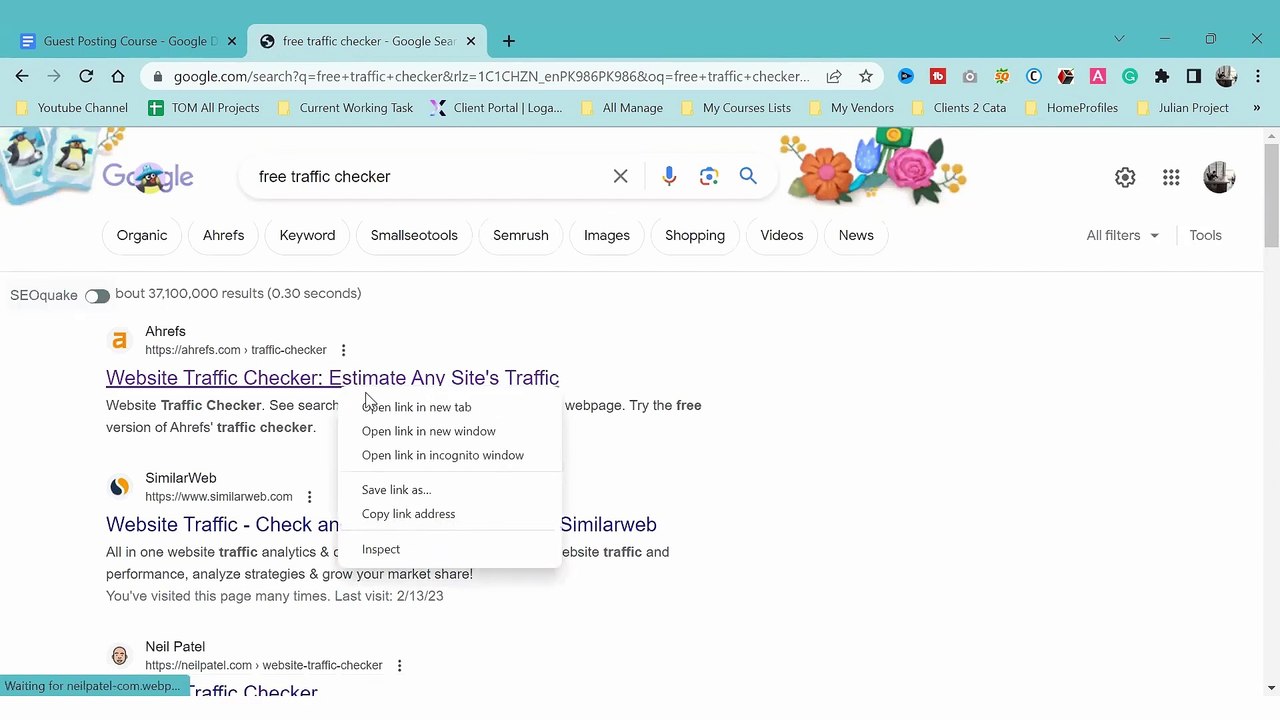This screenshot has height=720, width=1280.
Task: Submit search with the magnifying glass
Action: click(x=748, y=176)
